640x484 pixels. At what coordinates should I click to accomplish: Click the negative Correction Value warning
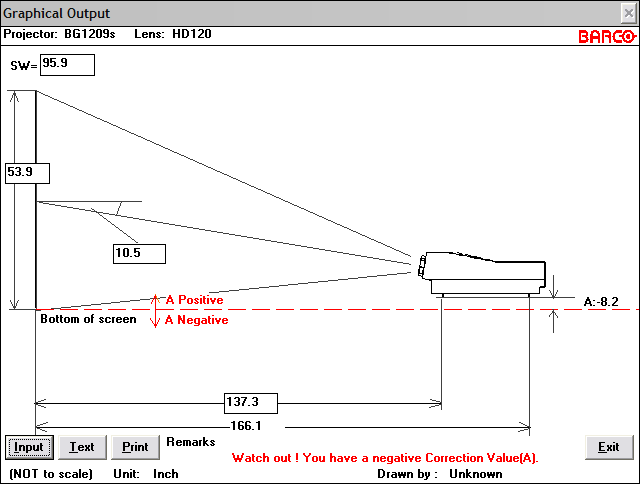(x=385, y=458)
